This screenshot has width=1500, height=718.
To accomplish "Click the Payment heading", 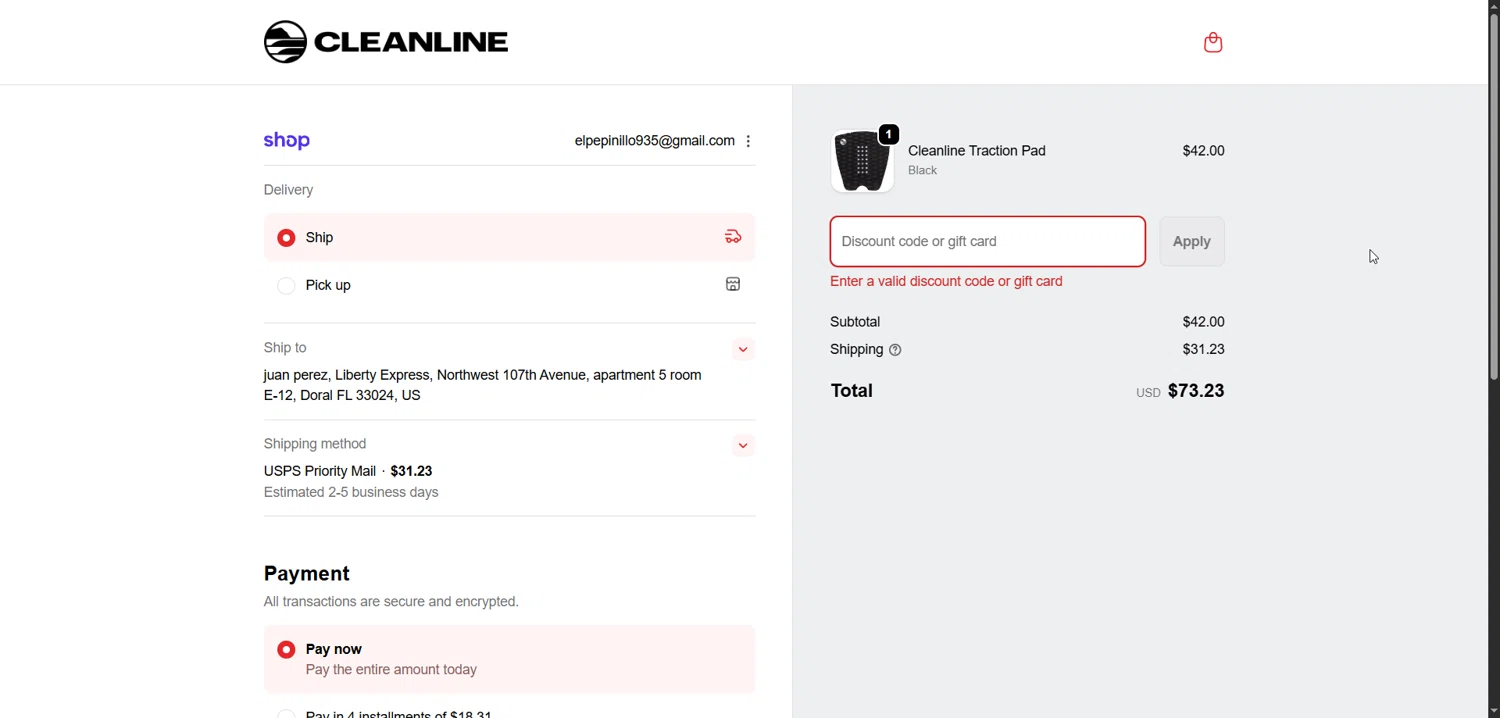I will click(307, 574).
